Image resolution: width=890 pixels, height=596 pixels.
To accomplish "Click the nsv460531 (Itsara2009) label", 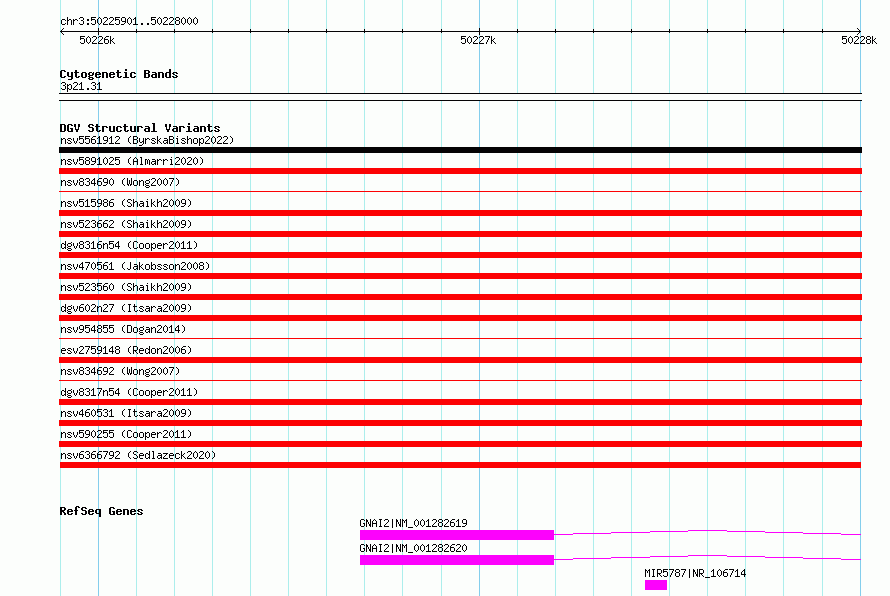I will 126,413.
